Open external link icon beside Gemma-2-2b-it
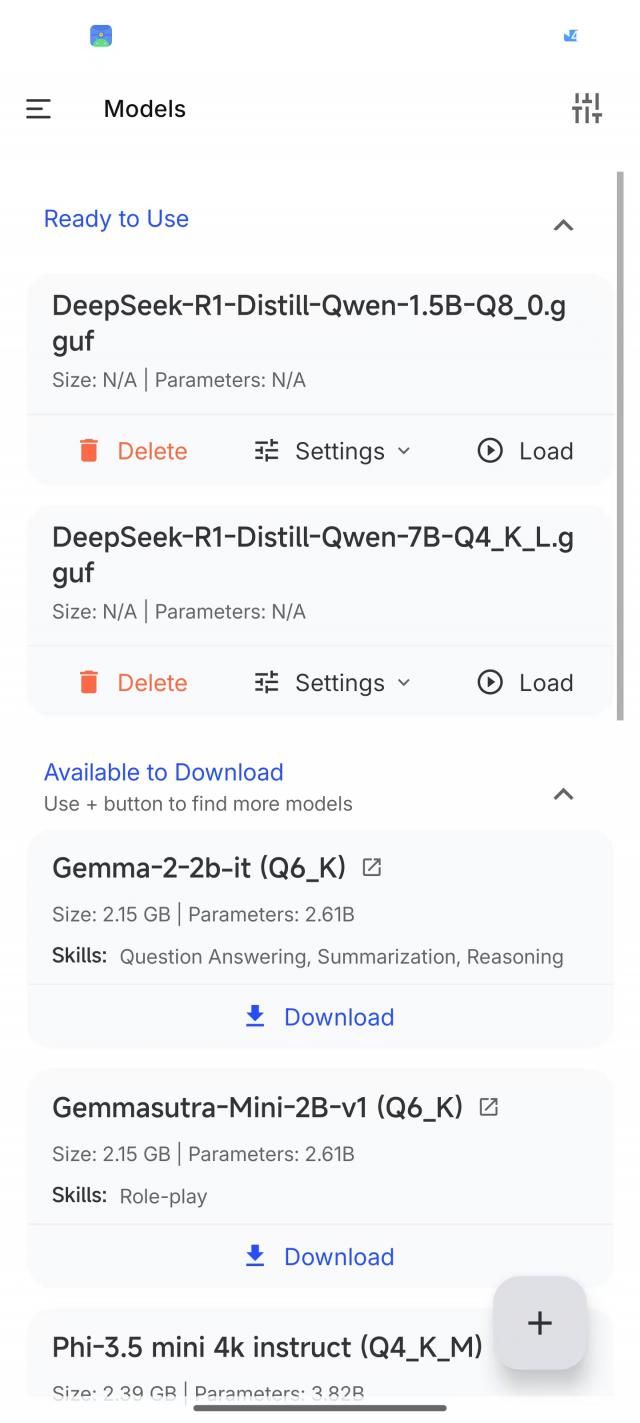 coord(372,868)
